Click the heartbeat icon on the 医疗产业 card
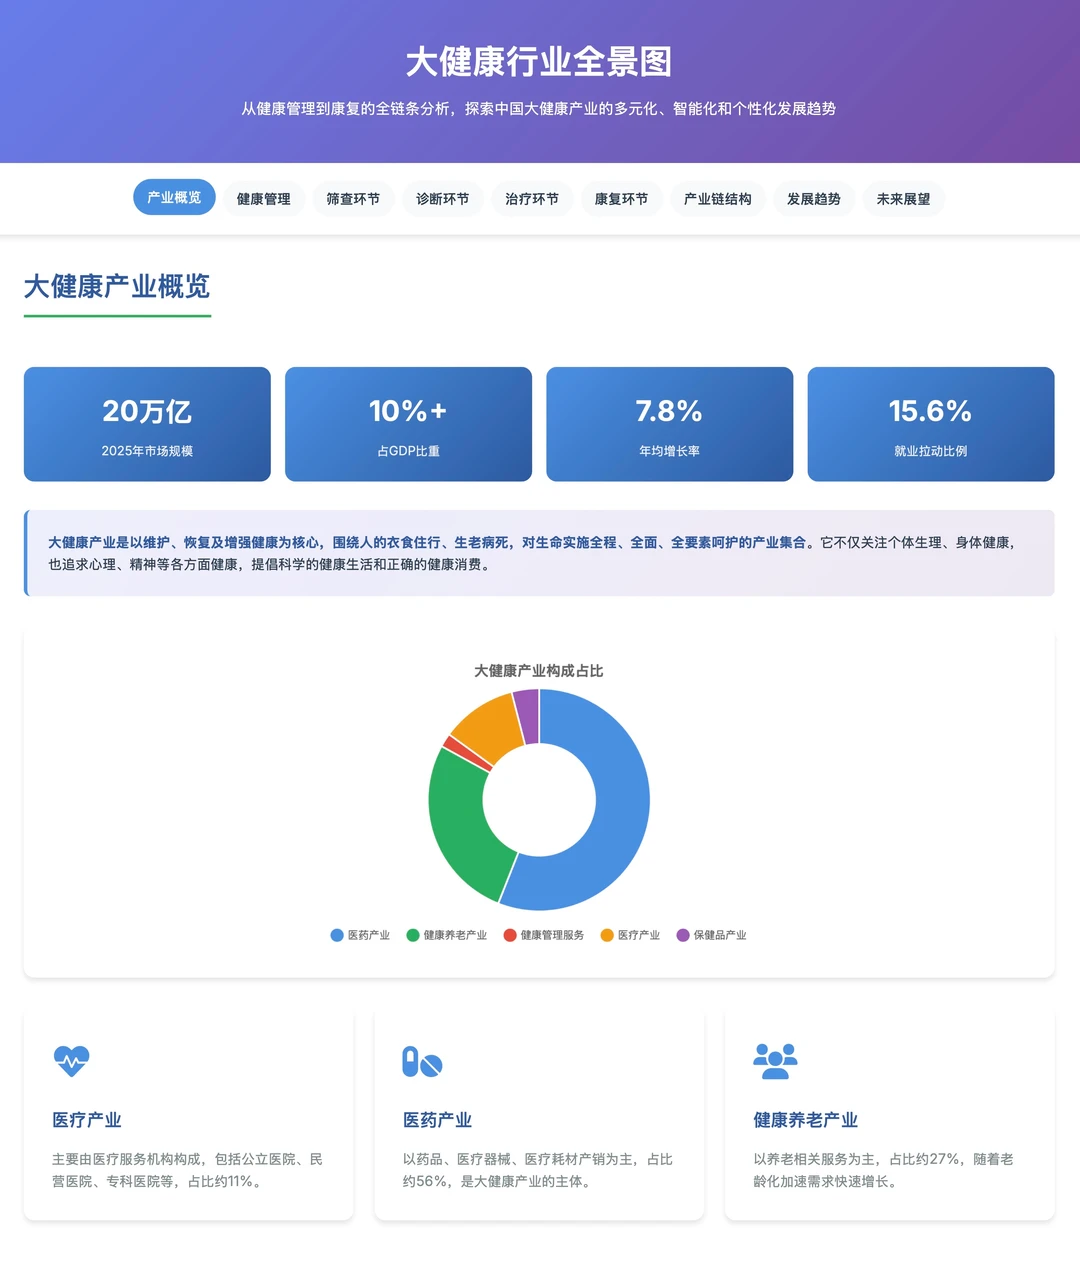The width and height of the screenshot is (1080, 1269). click(x=69, y=1060)
